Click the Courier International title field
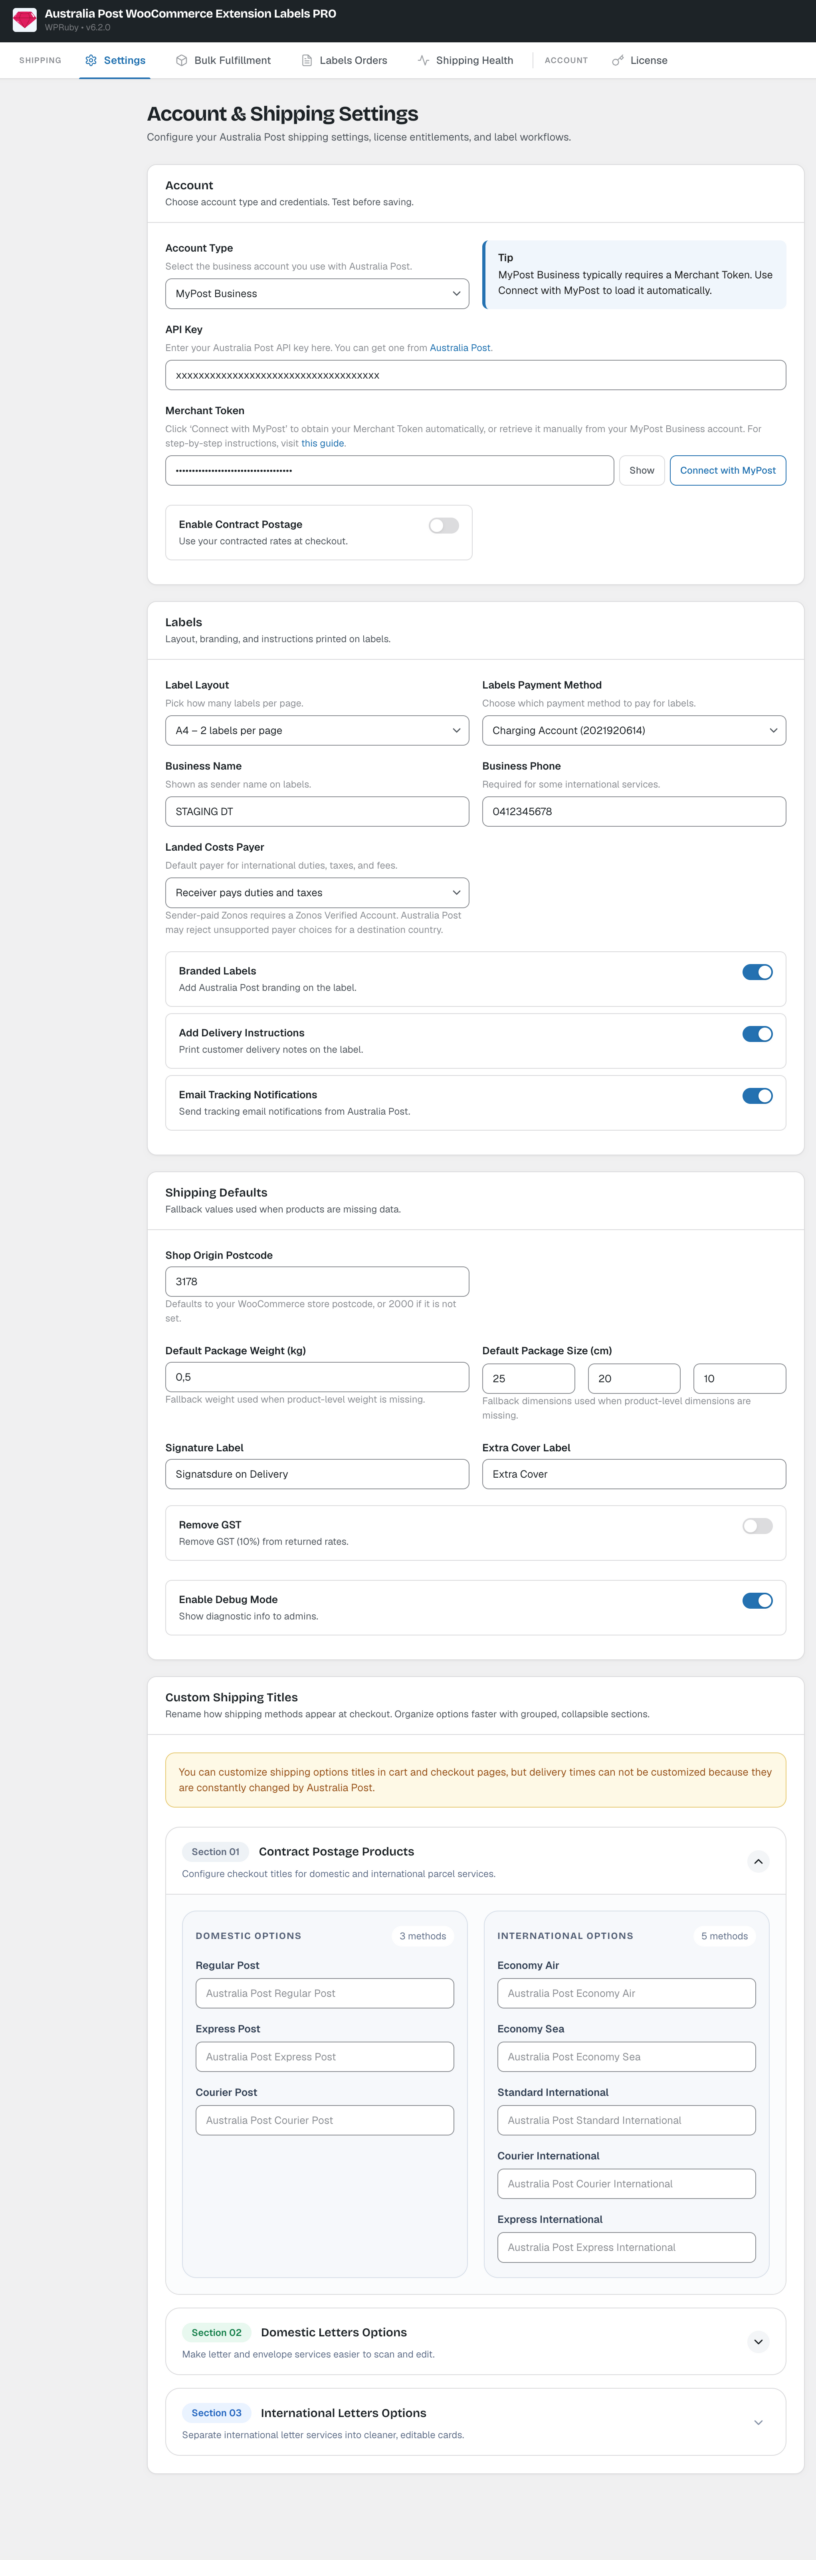 626,2184
